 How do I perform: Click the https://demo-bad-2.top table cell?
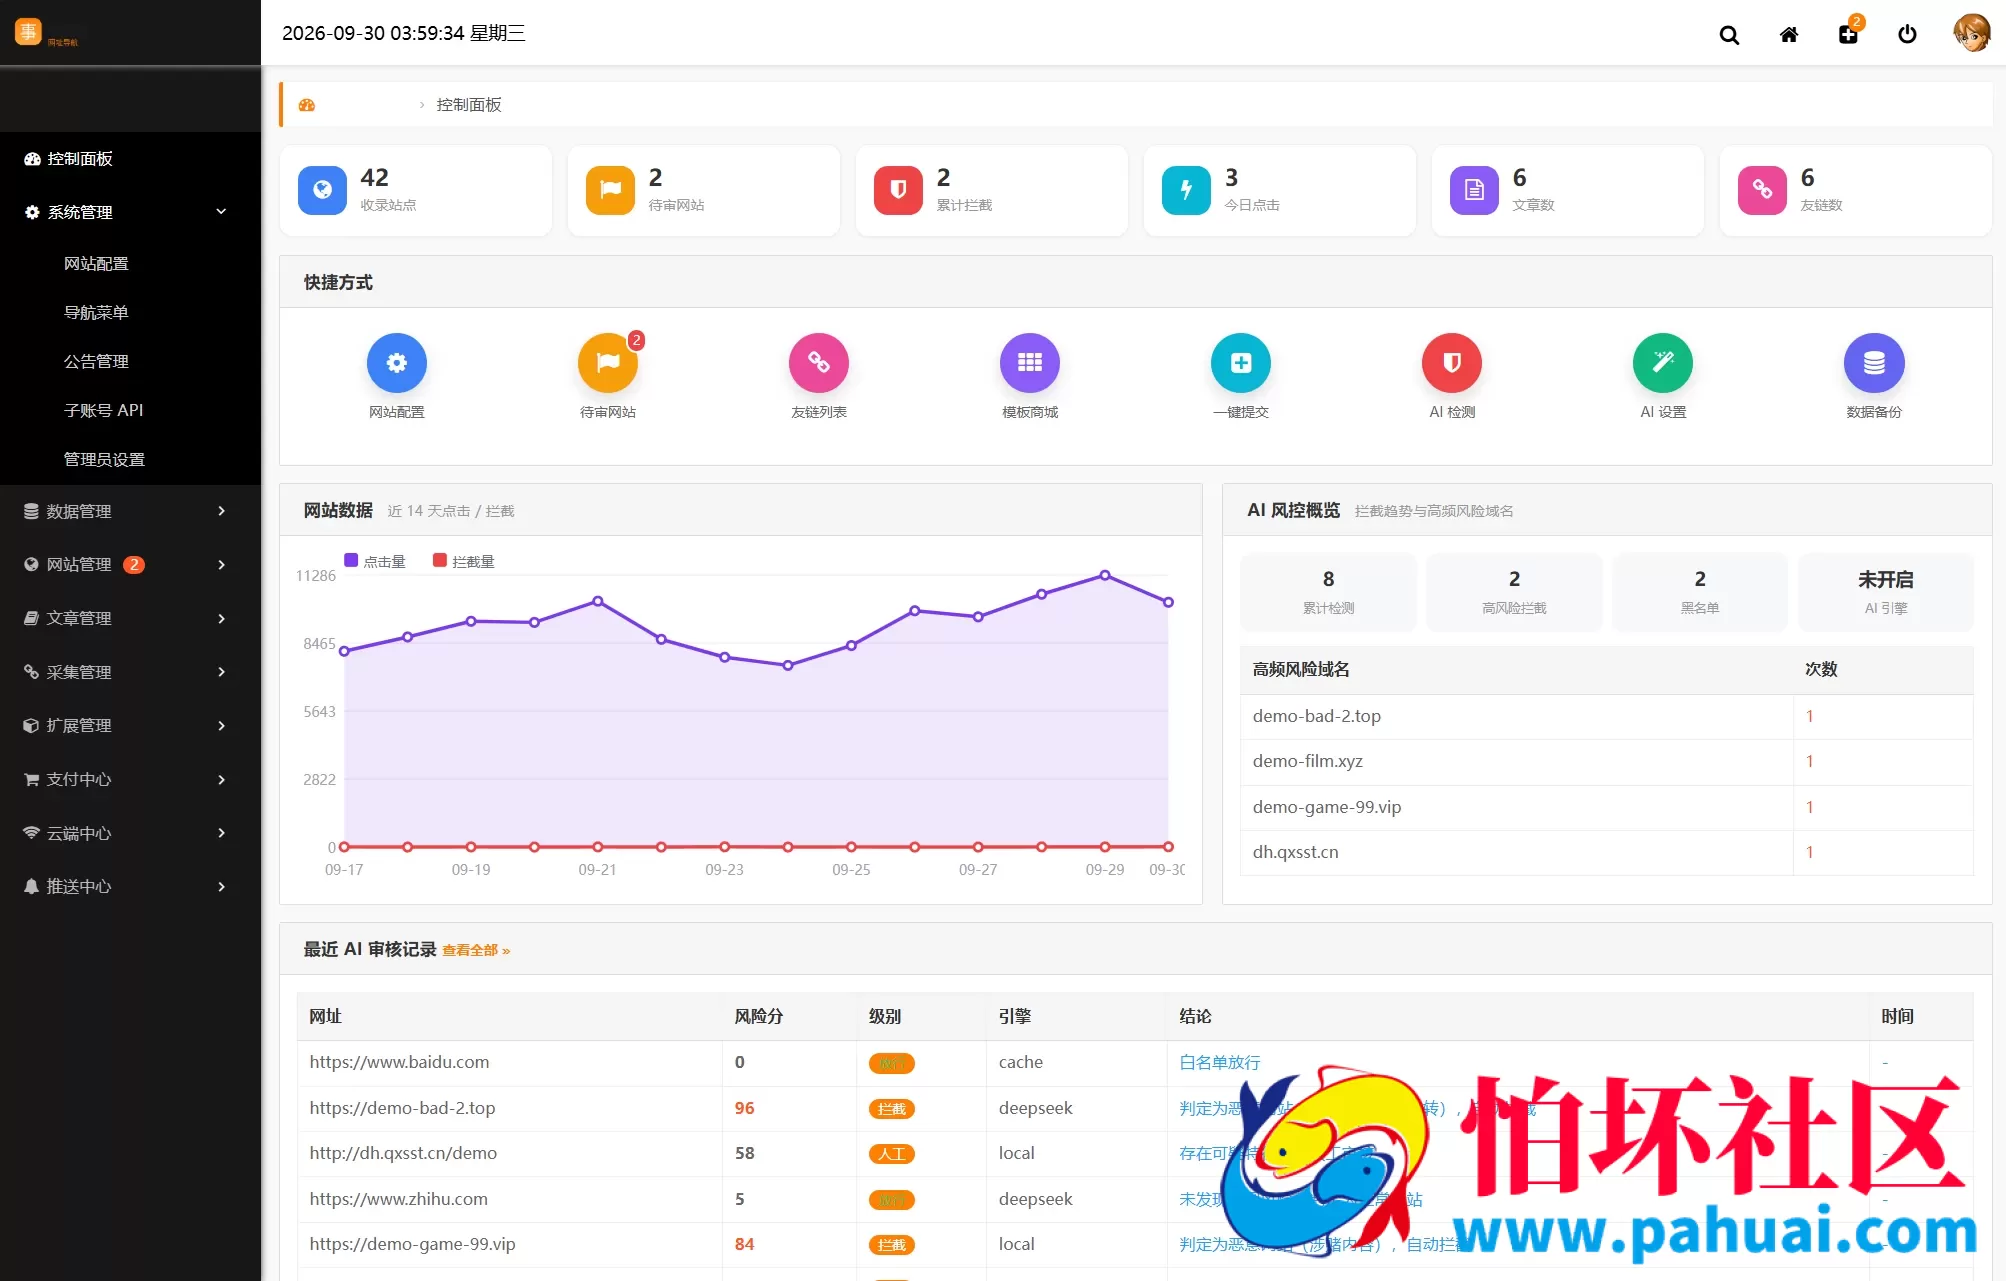(509, 1108)
